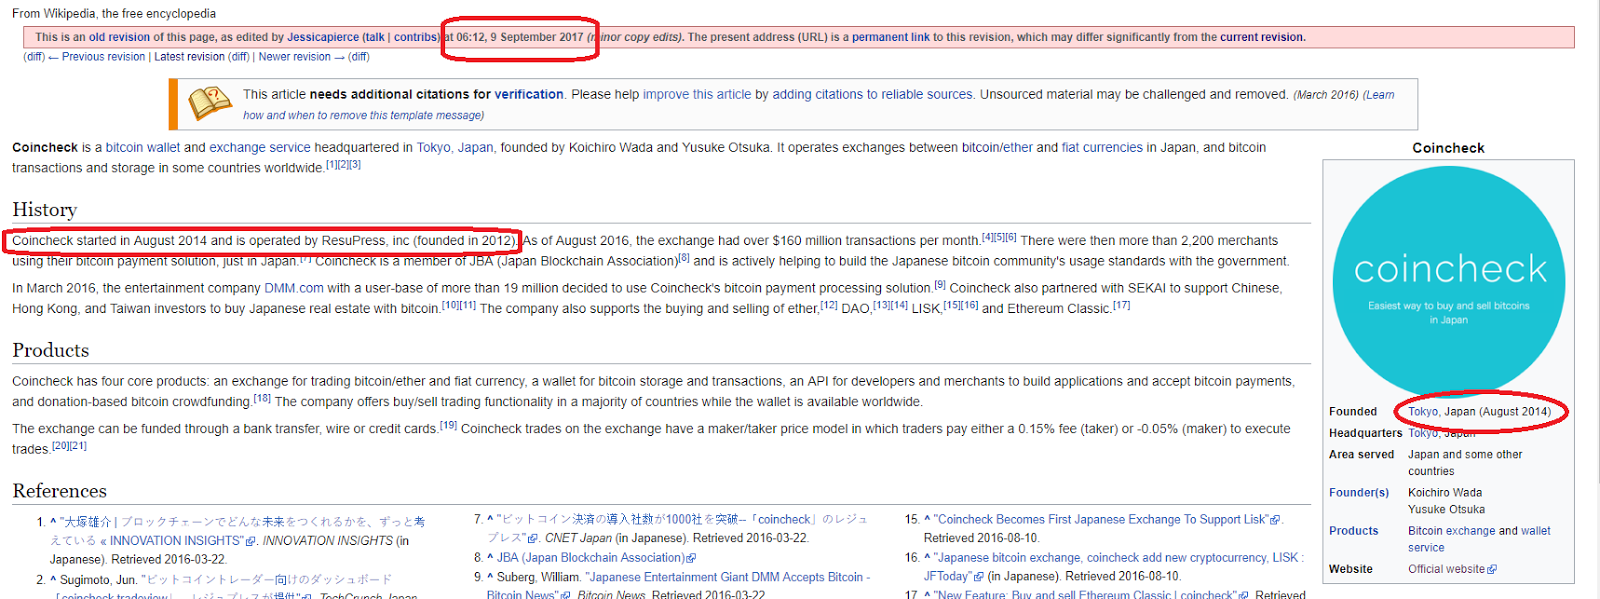The image size is (1600, 599).
Task: Open the 'bitcoin wallet' link
Action: click(x=143, y=147)
